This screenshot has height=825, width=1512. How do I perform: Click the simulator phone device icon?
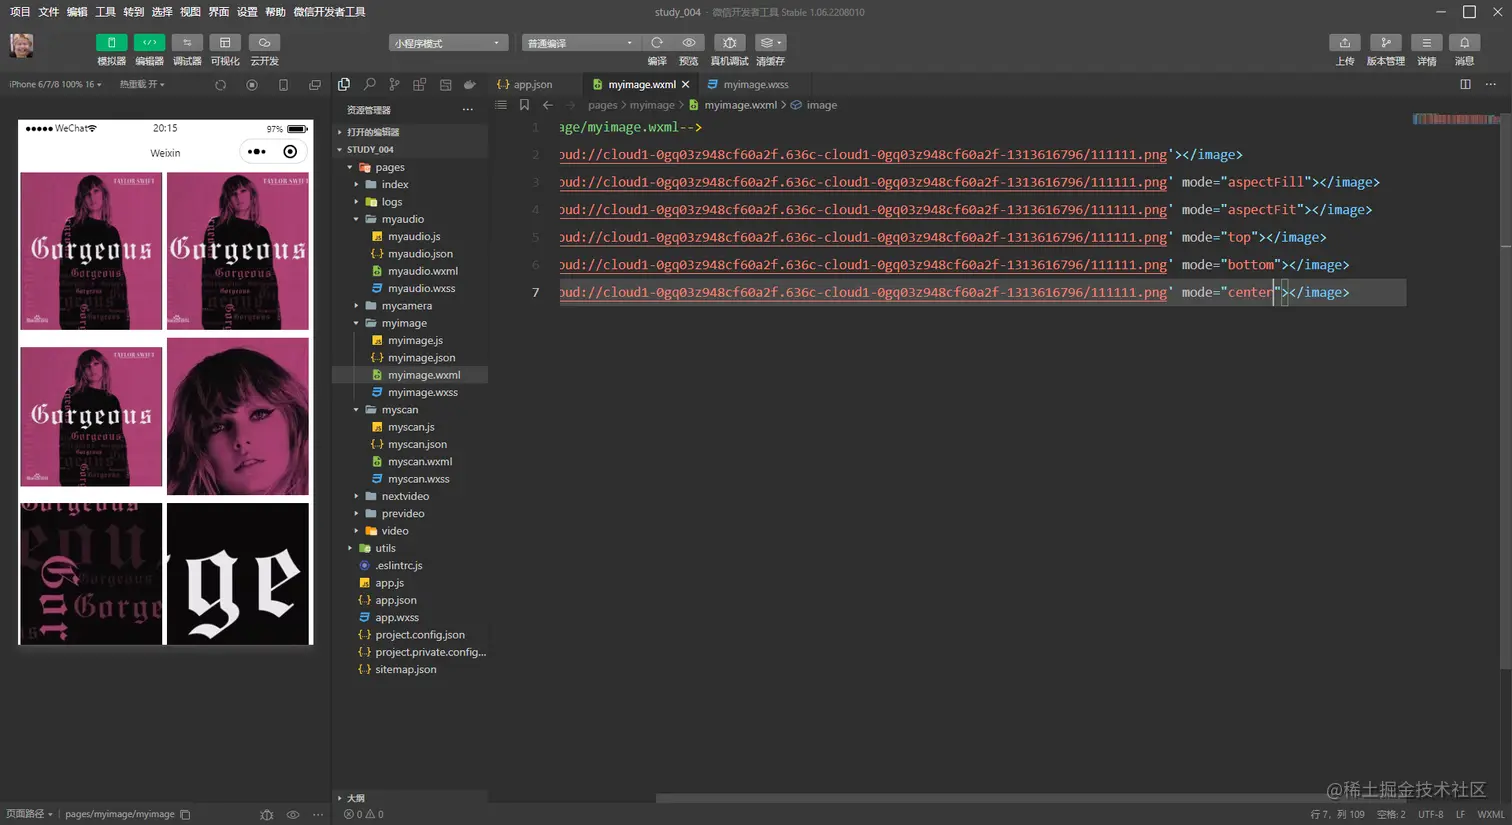(x=283, y=85)
